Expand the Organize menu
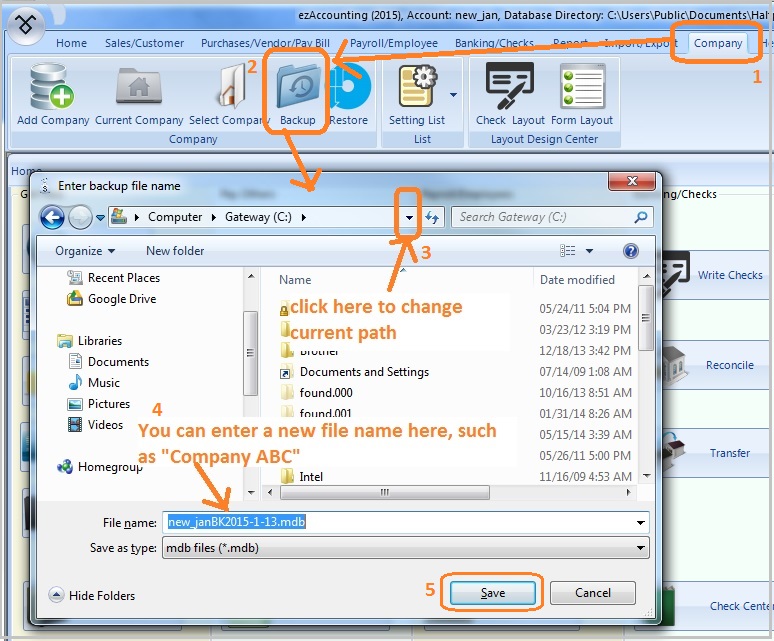Screen dimensions: 774x641 coord(85,251)
